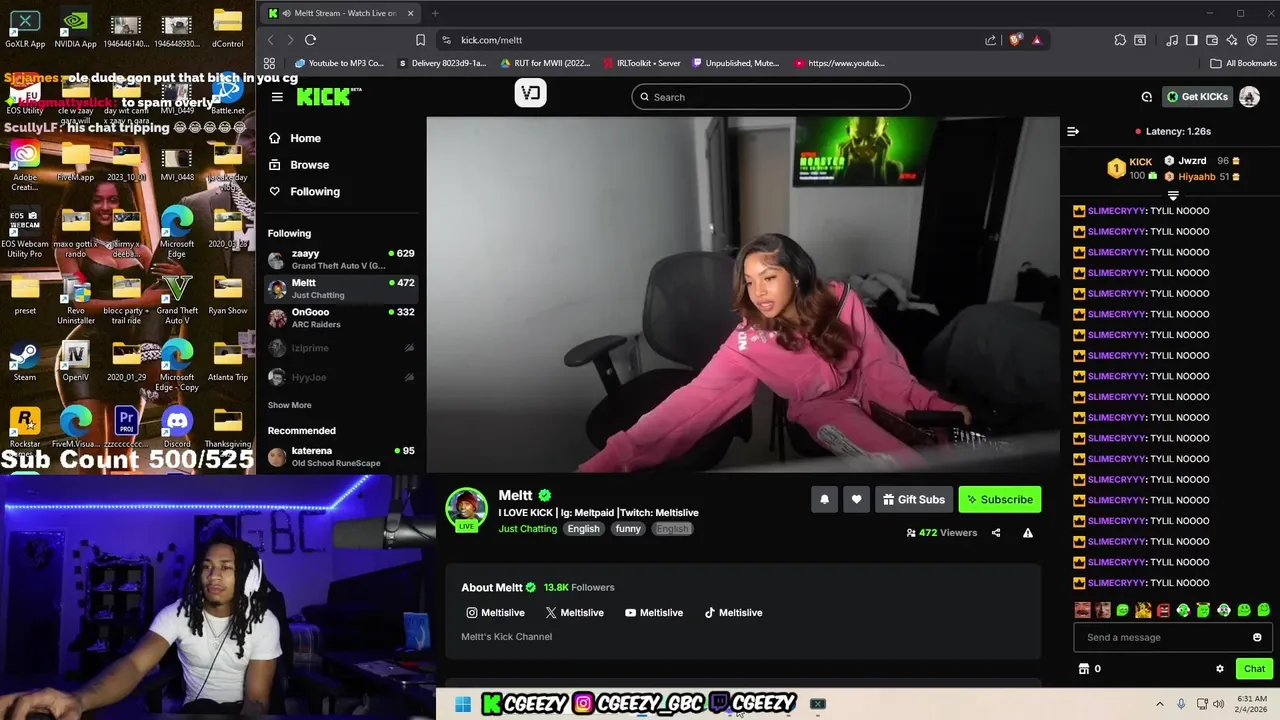1280x720 pixels.
Task: Open the volume icon in system tray
Action: click(1218, 704)
